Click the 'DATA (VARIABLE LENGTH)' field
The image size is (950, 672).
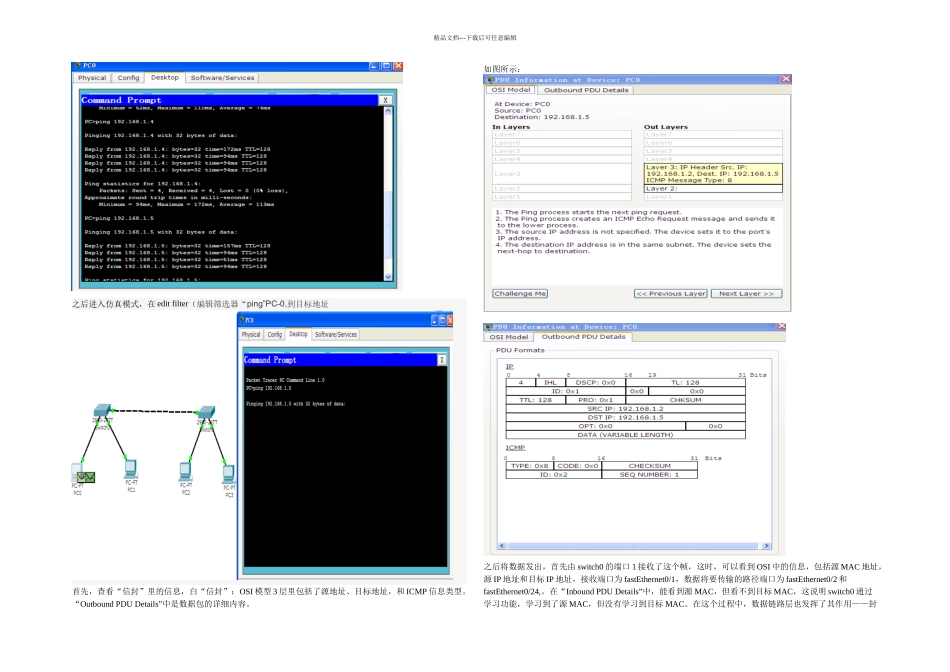tap(625, 434)
